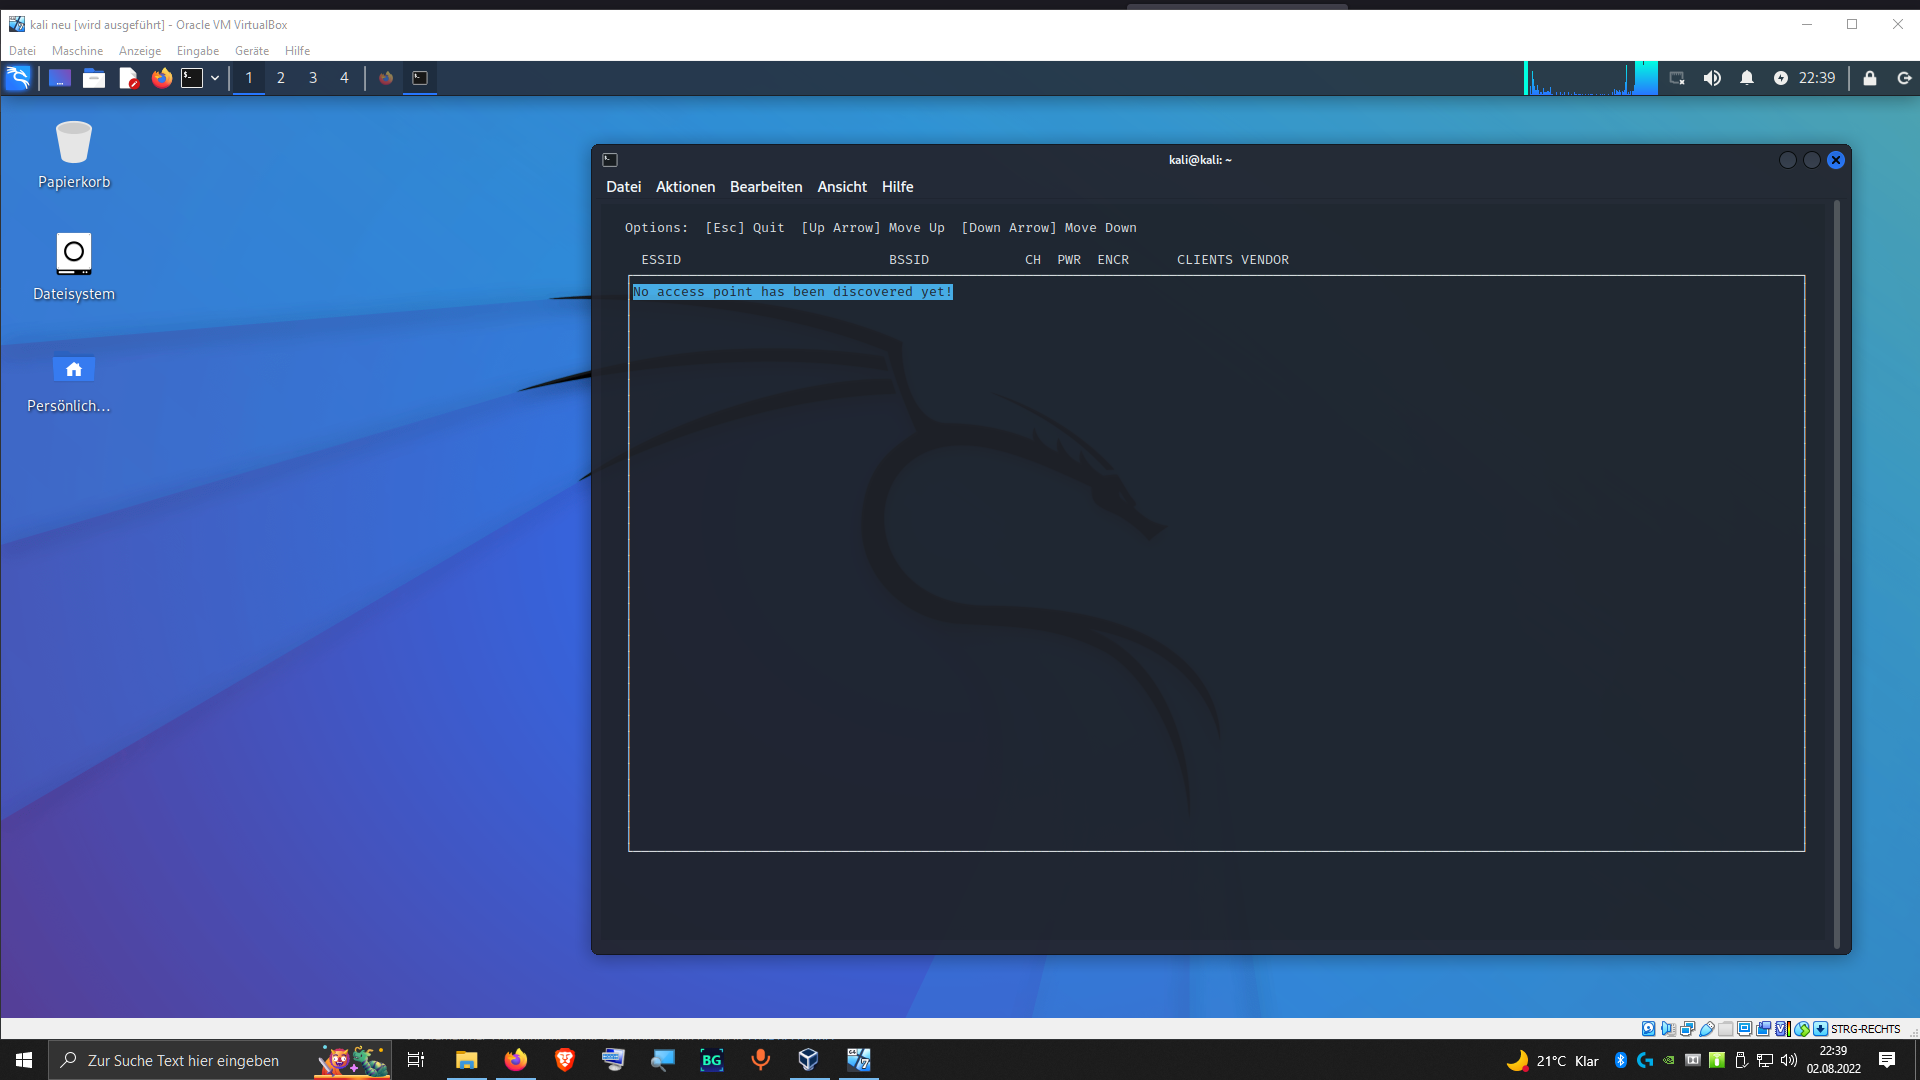The width and height of the screenshot is (1920, 1080).
Task: Open the Aktionen menu in the terminal window
Action: click(x=685, y=187)
